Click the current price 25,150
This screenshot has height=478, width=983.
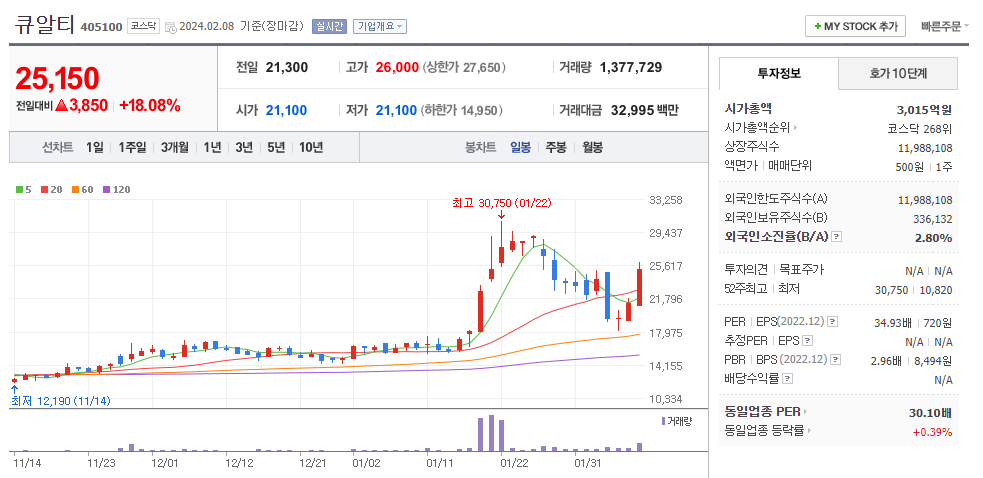click(57, 78)
